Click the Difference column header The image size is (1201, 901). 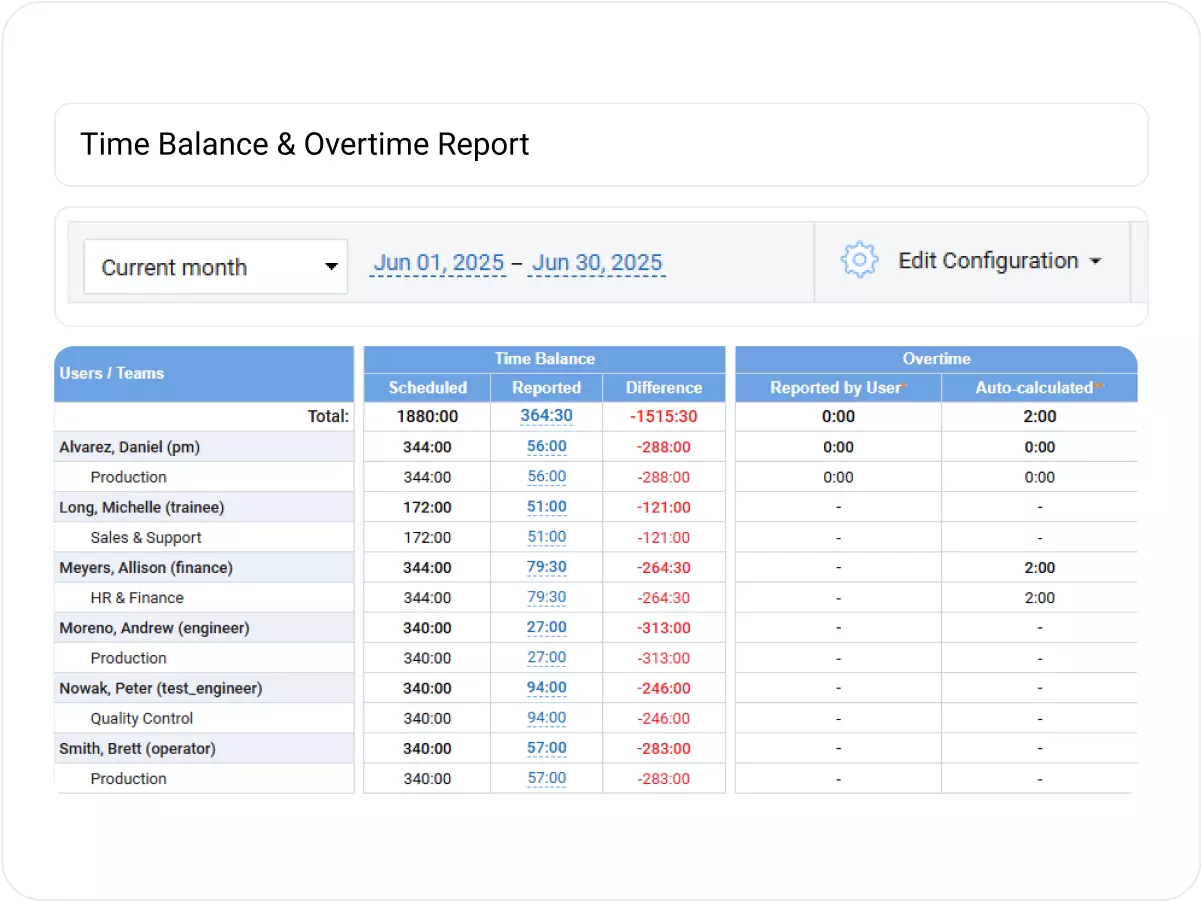[663, 387]
